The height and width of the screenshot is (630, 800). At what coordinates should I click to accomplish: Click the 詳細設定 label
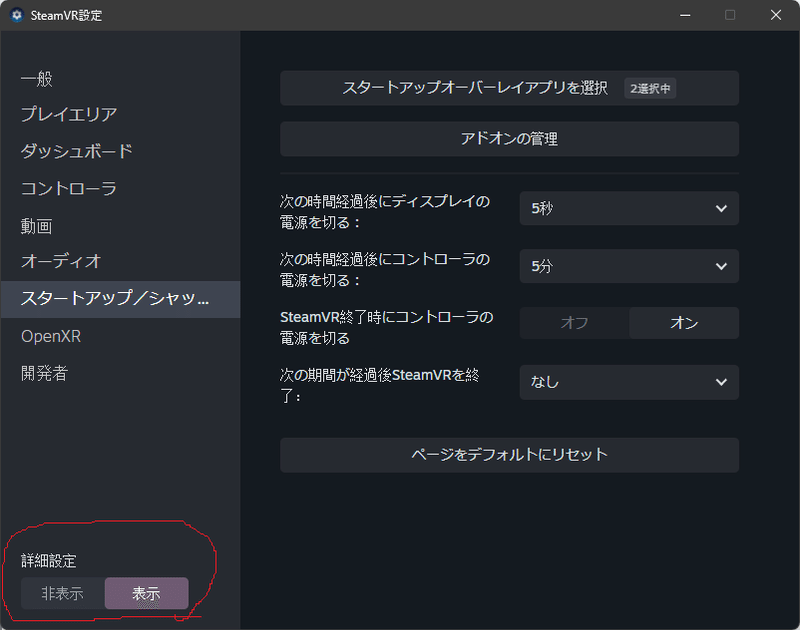coord(48,561)
